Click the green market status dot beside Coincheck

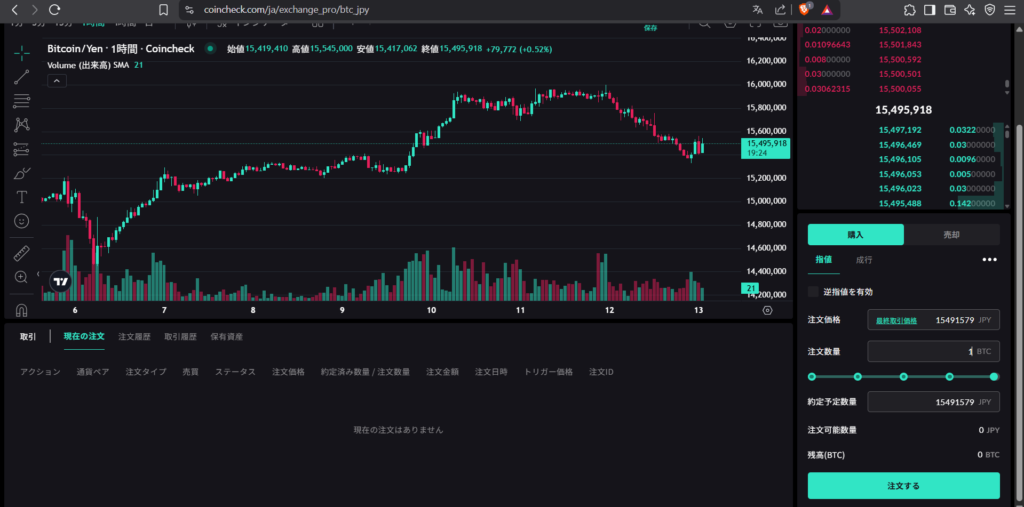pyautogui.click(x=210, y=48)
